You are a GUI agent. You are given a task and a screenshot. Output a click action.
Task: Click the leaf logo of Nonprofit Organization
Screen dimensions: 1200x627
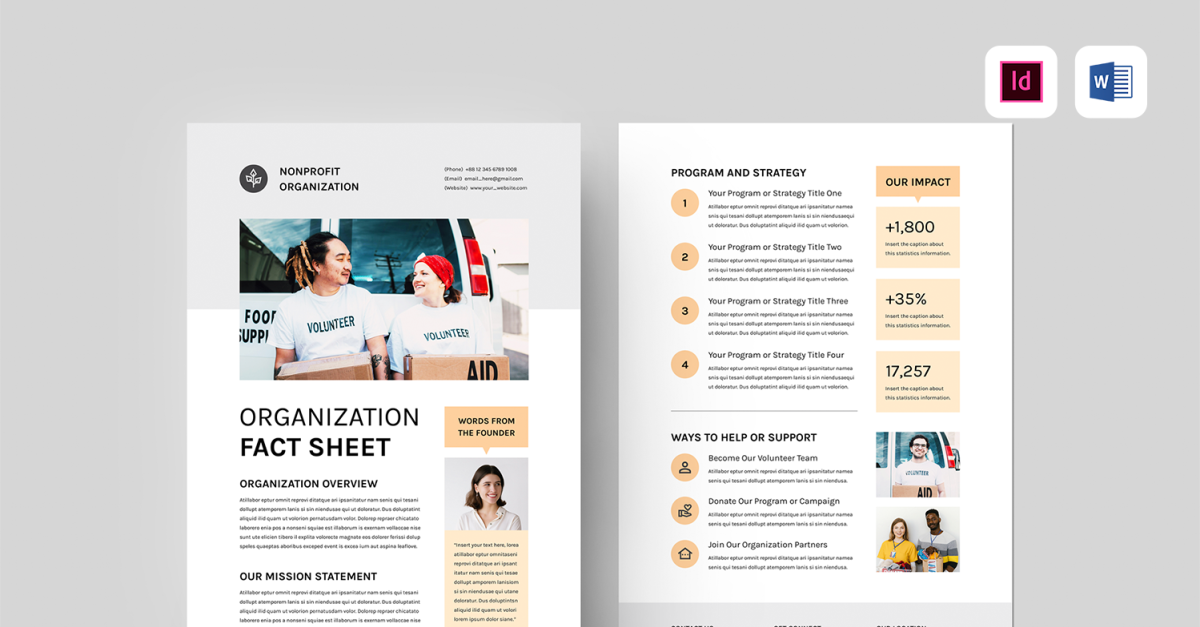pos(251,177)
